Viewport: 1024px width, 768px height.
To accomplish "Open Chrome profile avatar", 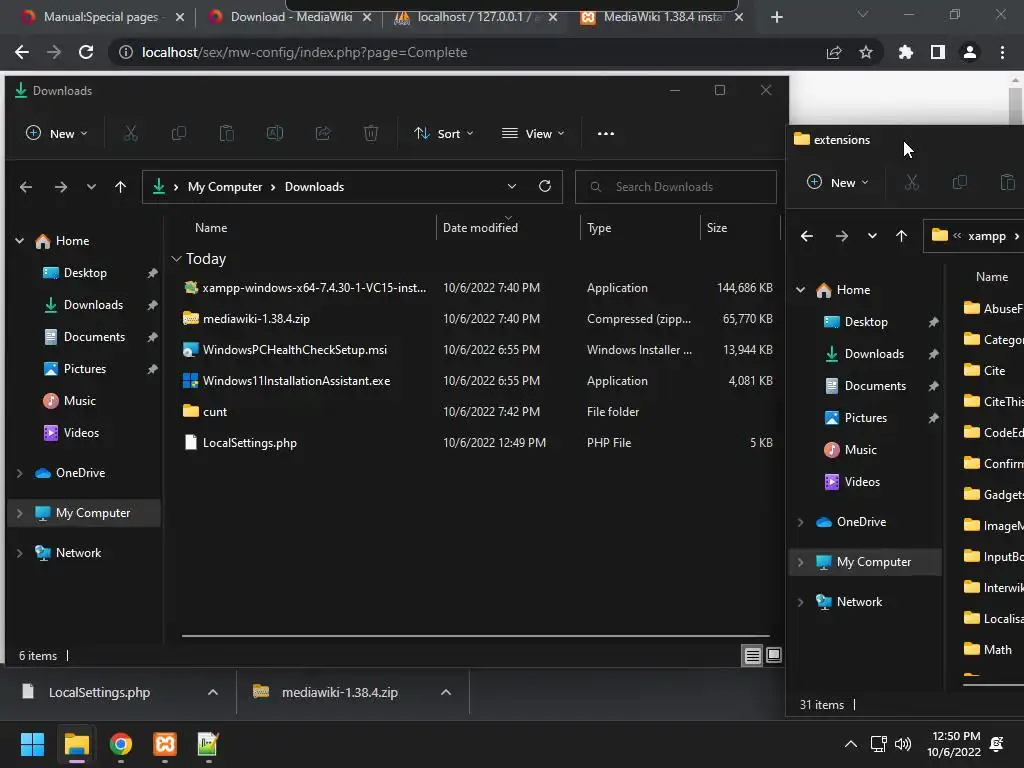I will [x=970, y=52].
